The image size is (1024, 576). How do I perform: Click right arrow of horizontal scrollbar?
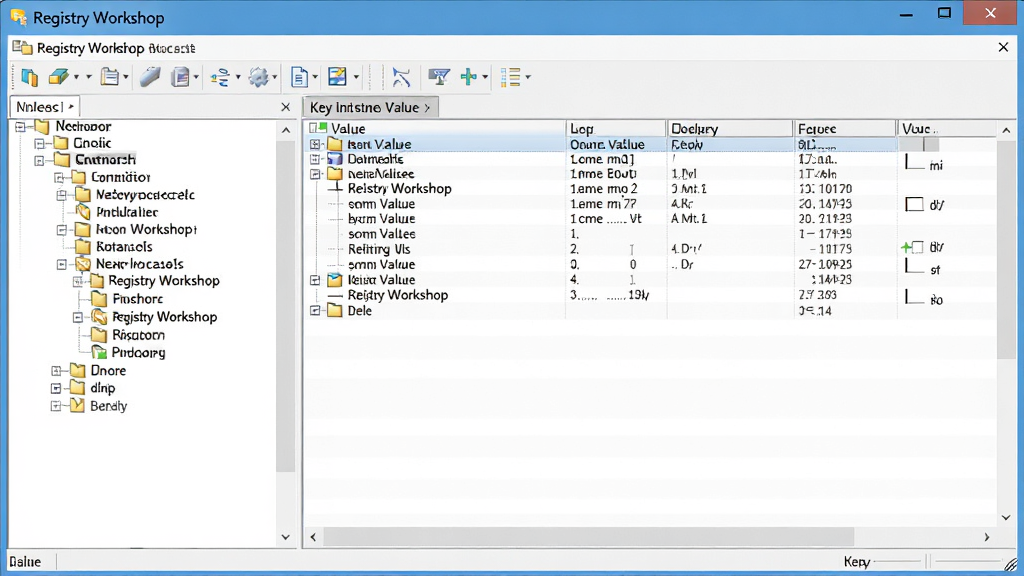tap(987, 537)
